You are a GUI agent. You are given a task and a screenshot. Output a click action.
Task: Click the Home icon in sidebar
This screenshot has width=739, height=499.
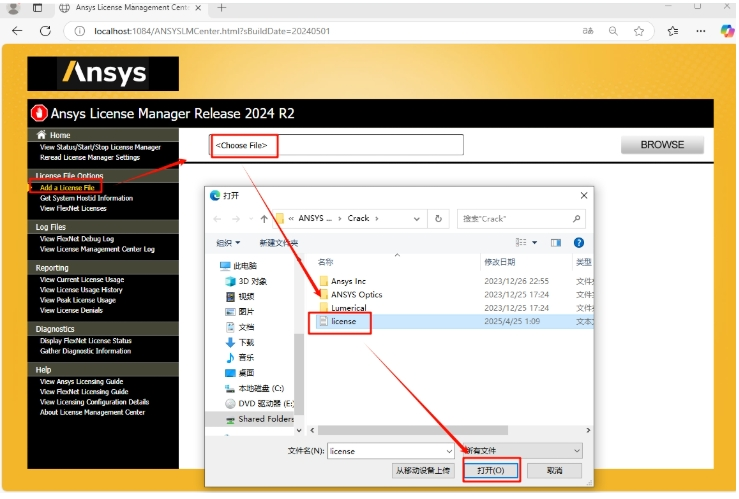tap(41, 135)
